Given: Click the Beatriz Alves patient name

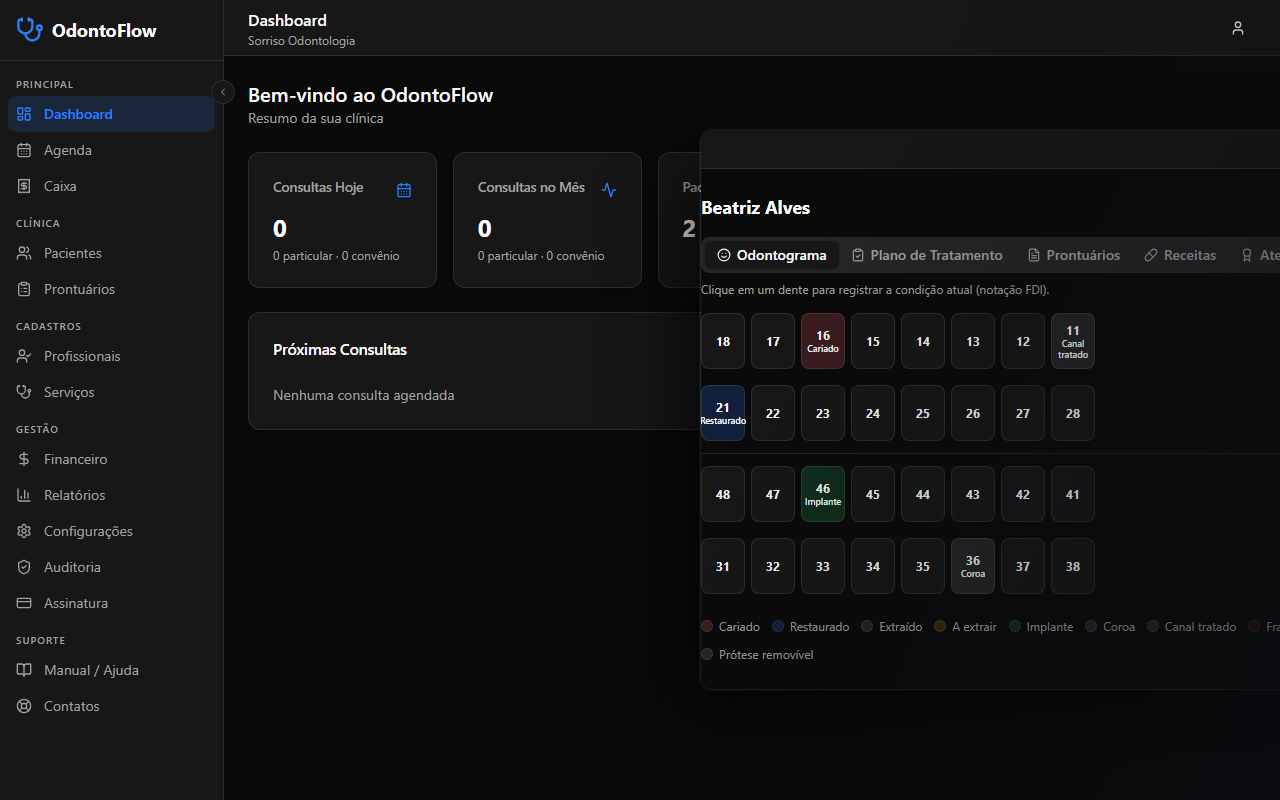Looking at the screenshot, I should tap(756, 208).
